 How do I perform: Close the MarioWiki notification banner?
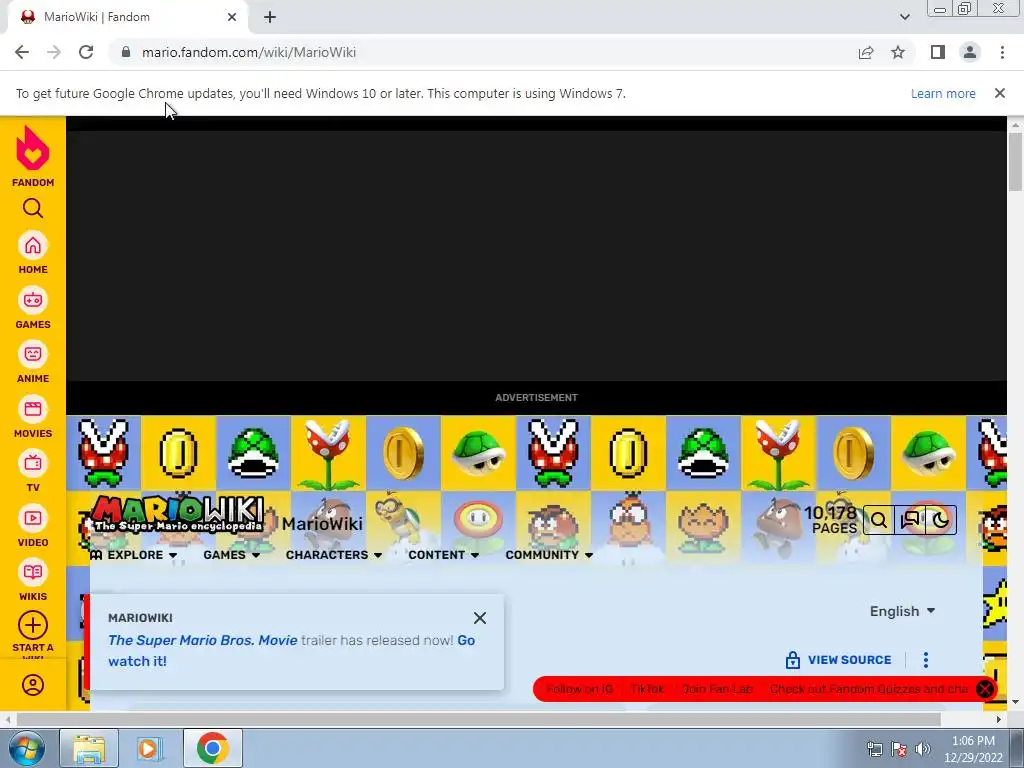[x=480, y=618]
